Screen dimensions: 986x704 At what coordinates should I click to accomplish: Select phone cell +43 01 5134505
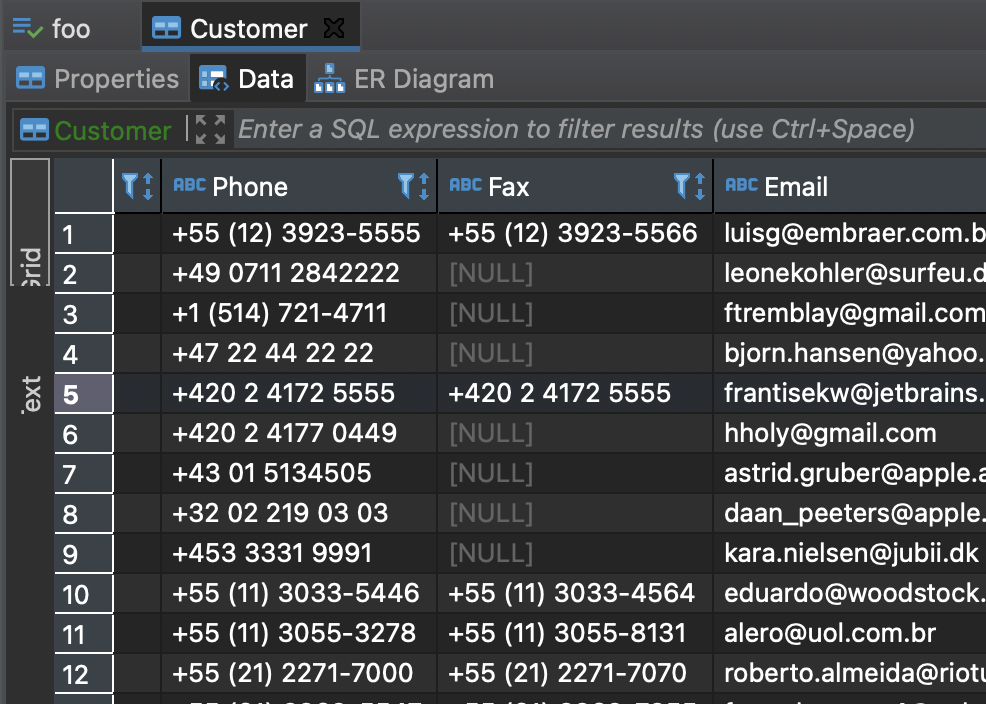299,474
